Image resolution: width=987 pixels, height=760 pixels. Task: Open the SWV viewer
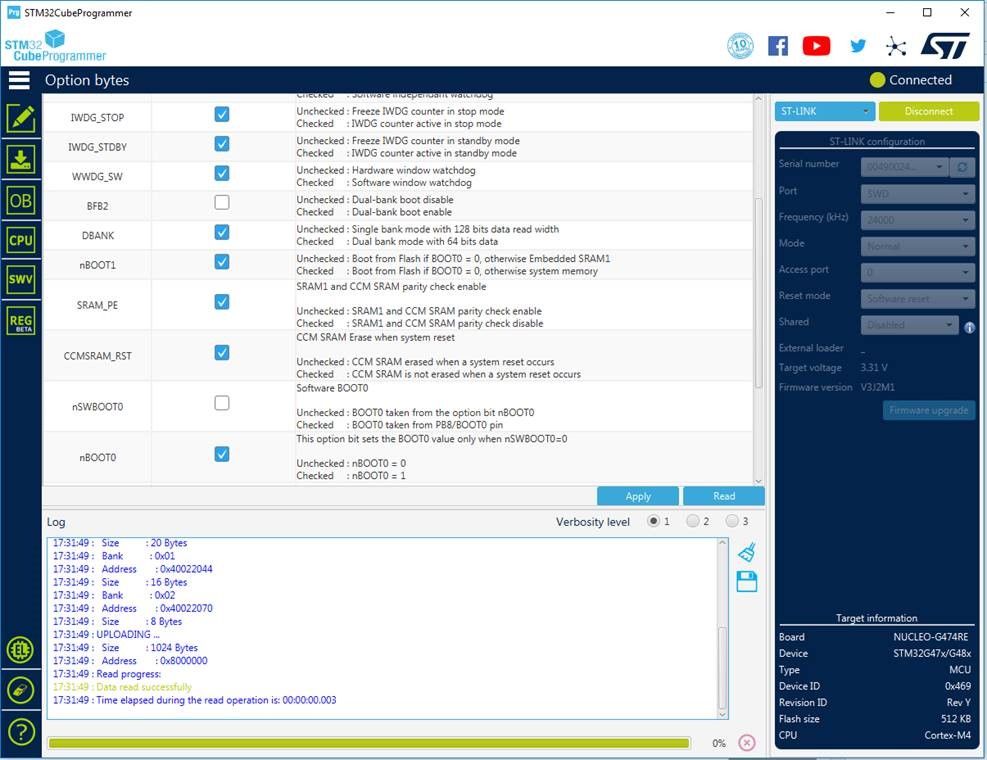[x=21, y=280]
